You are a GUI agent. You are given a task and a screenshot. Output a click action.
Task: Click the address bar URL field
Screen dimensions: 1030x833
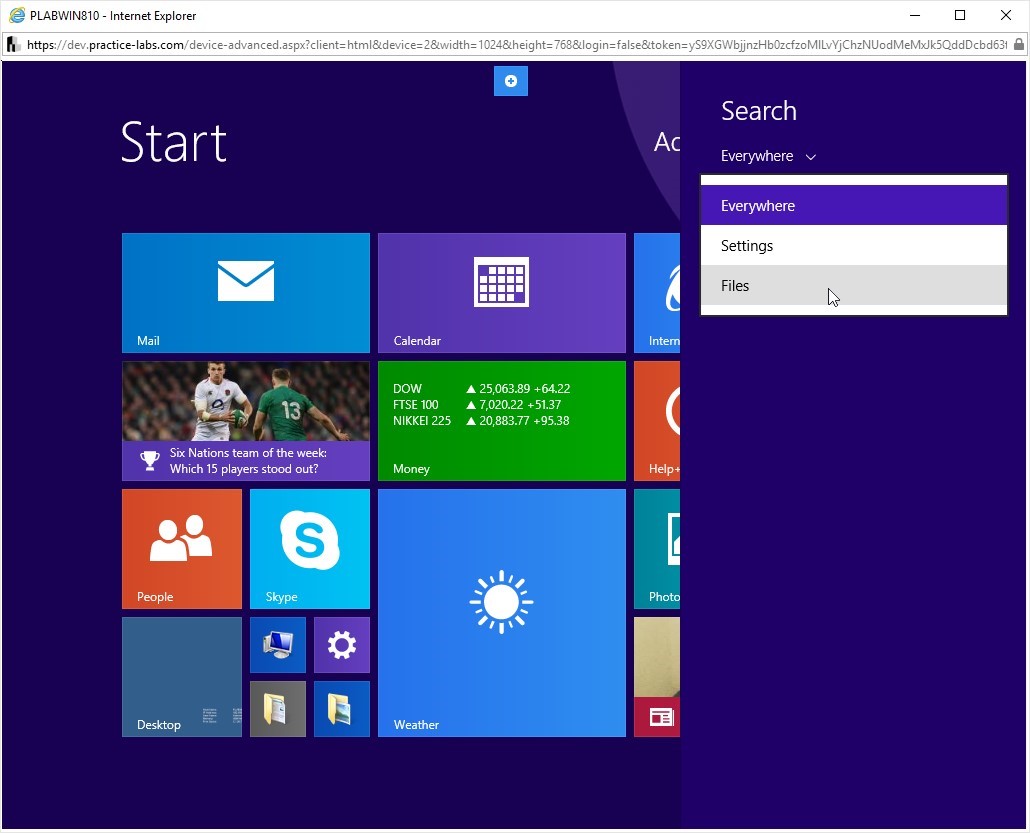coord(516,45)
